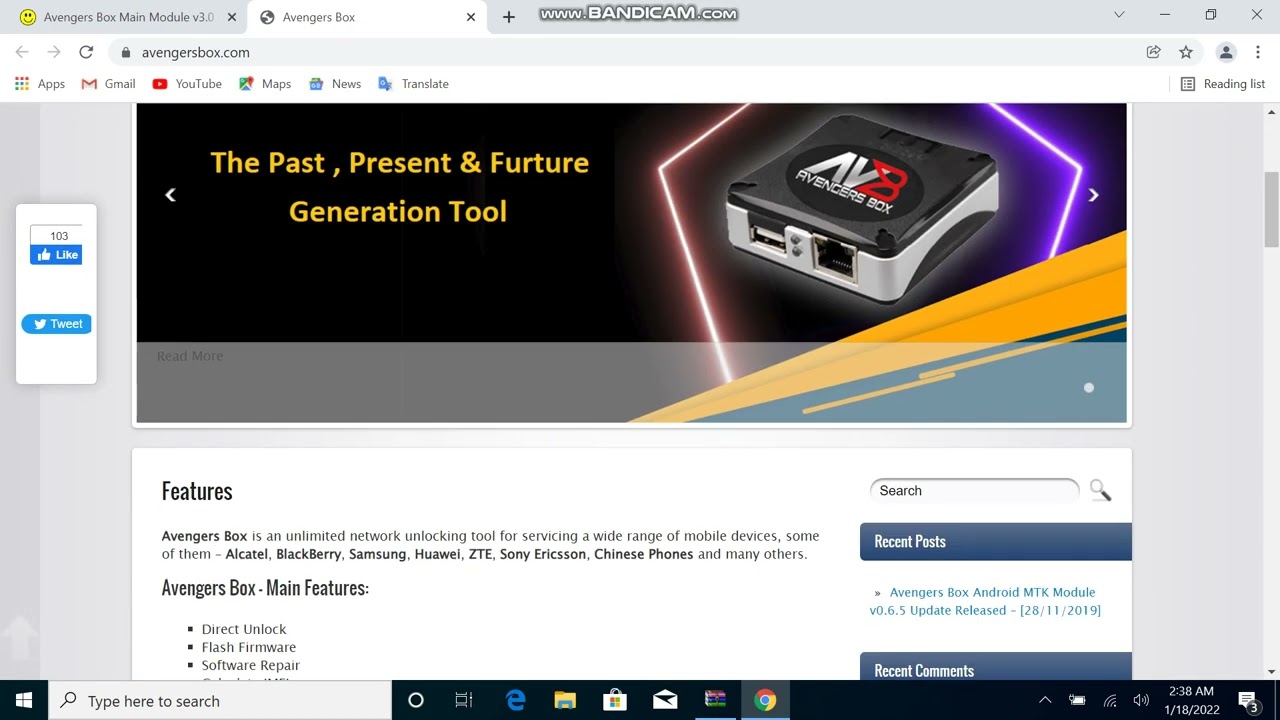Open the WinRAR icon on the taskbar

click(715, 701)
